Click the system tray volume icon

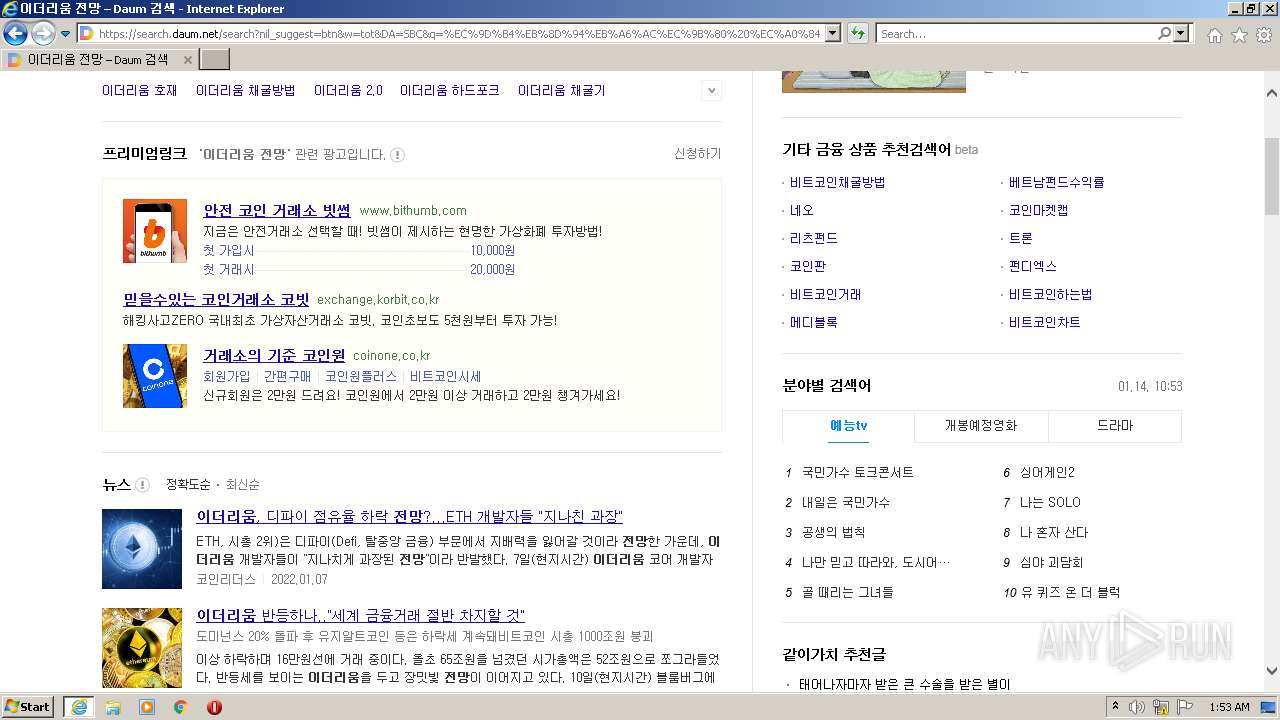pos(1137,707)
